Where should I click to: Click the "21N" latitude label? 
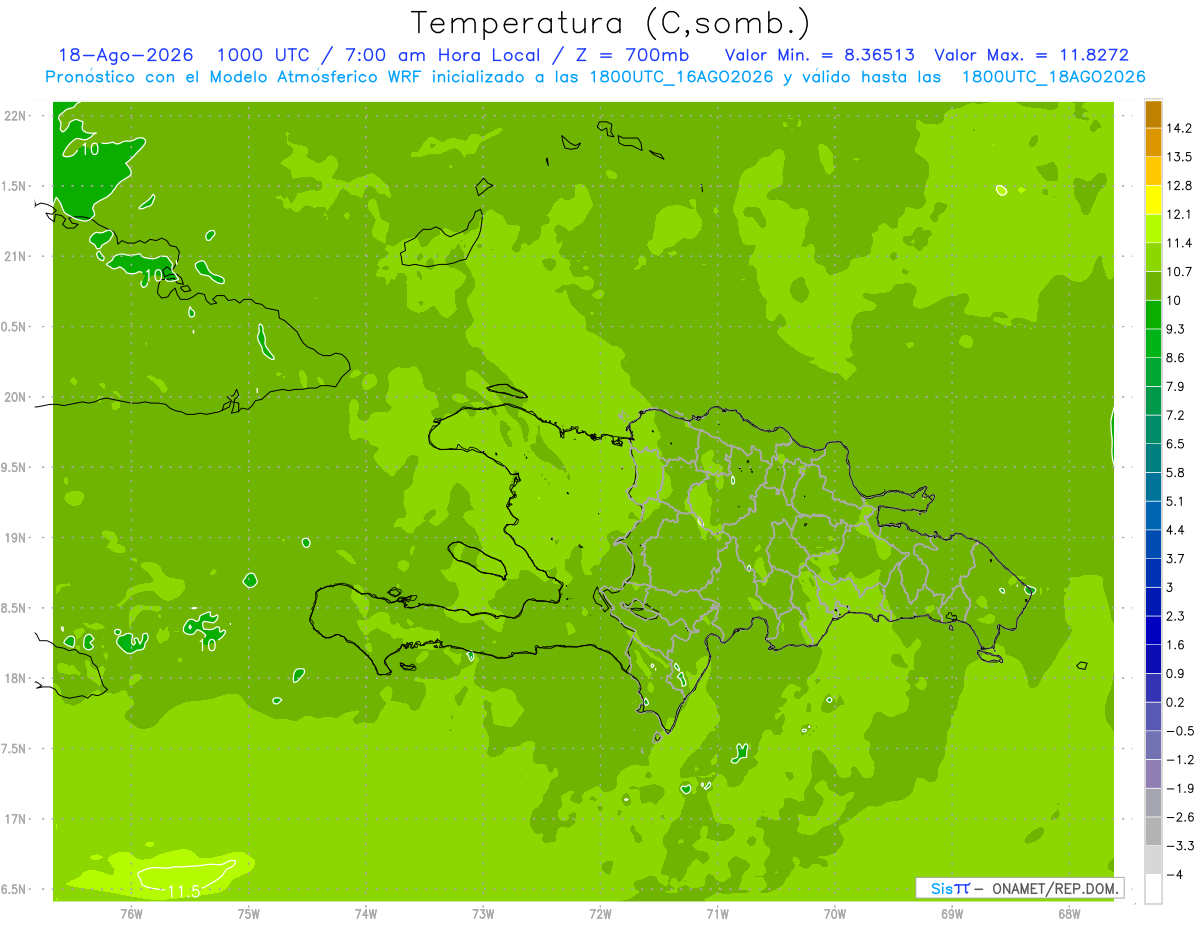tap(16, 257)
